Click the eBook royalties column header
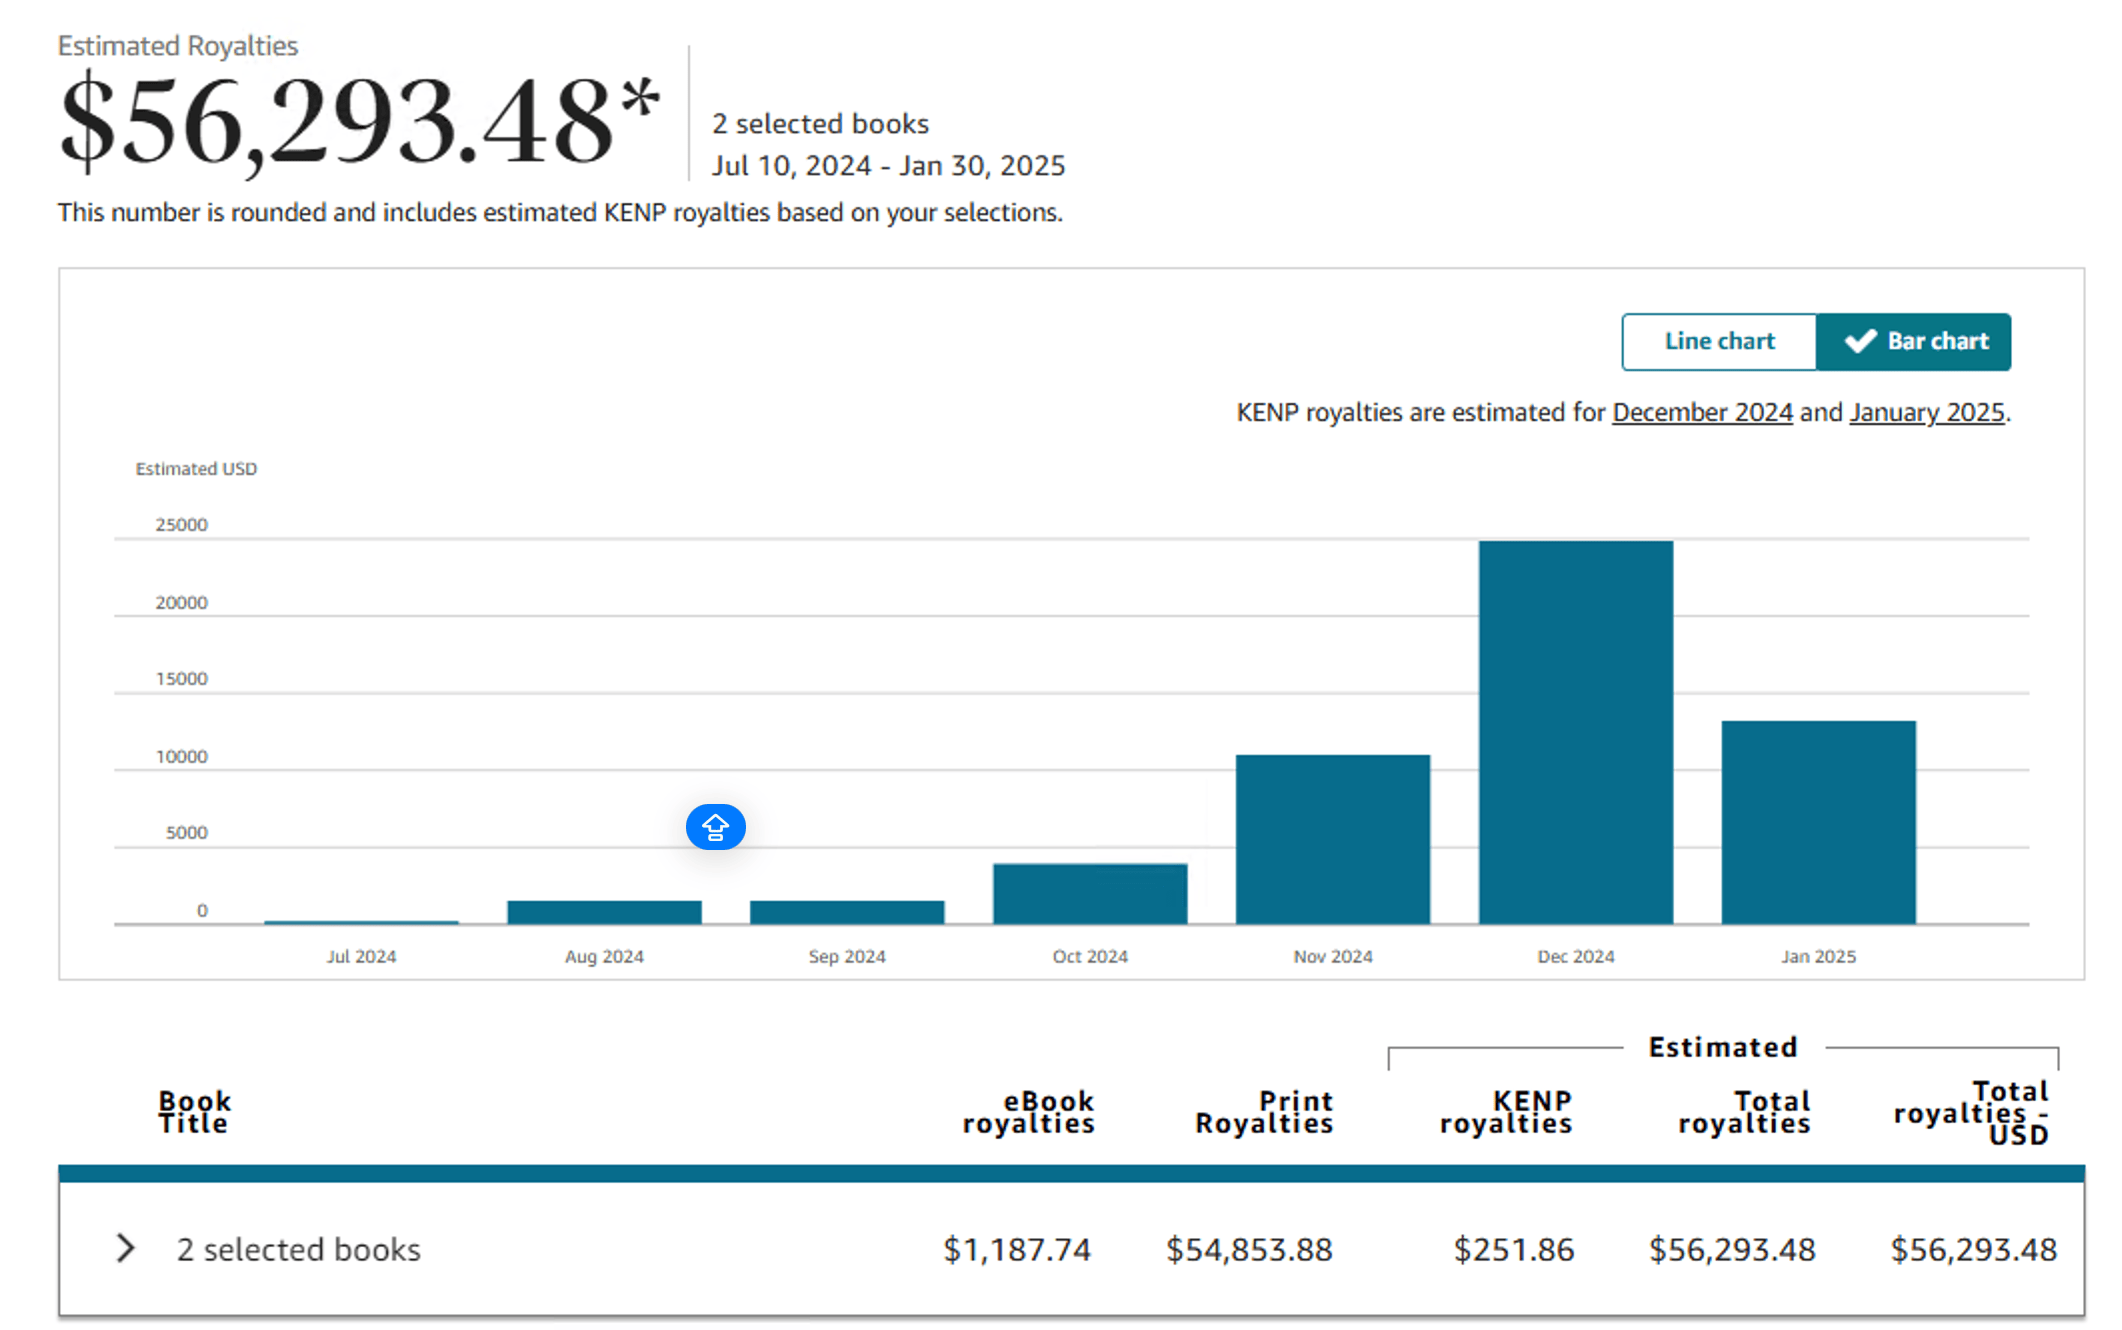 coord(1028,1112)
